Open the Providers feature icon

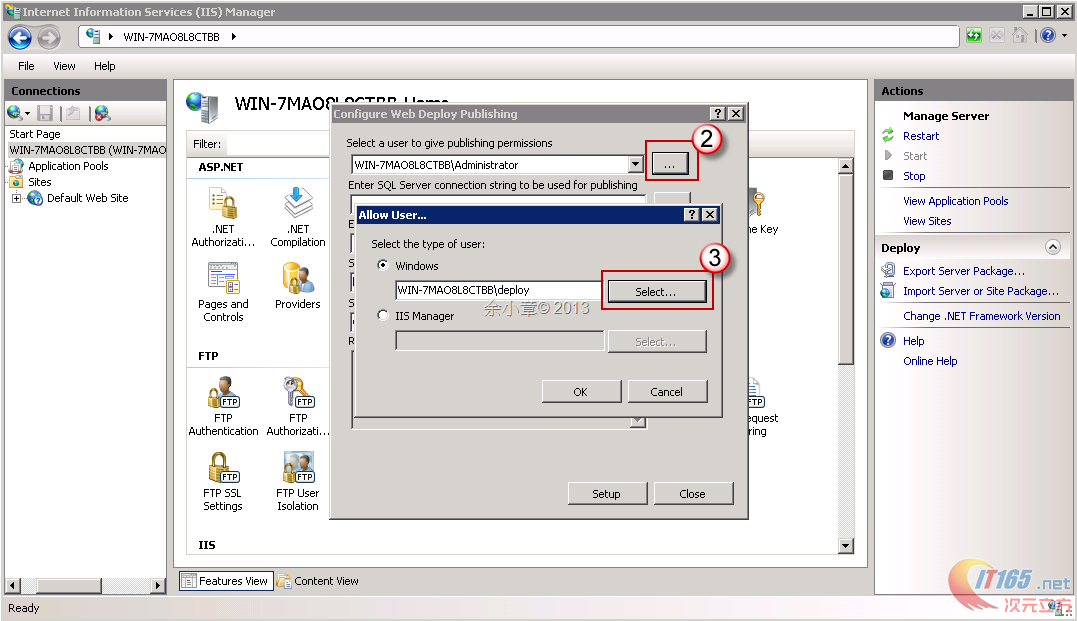coord(298,278)
